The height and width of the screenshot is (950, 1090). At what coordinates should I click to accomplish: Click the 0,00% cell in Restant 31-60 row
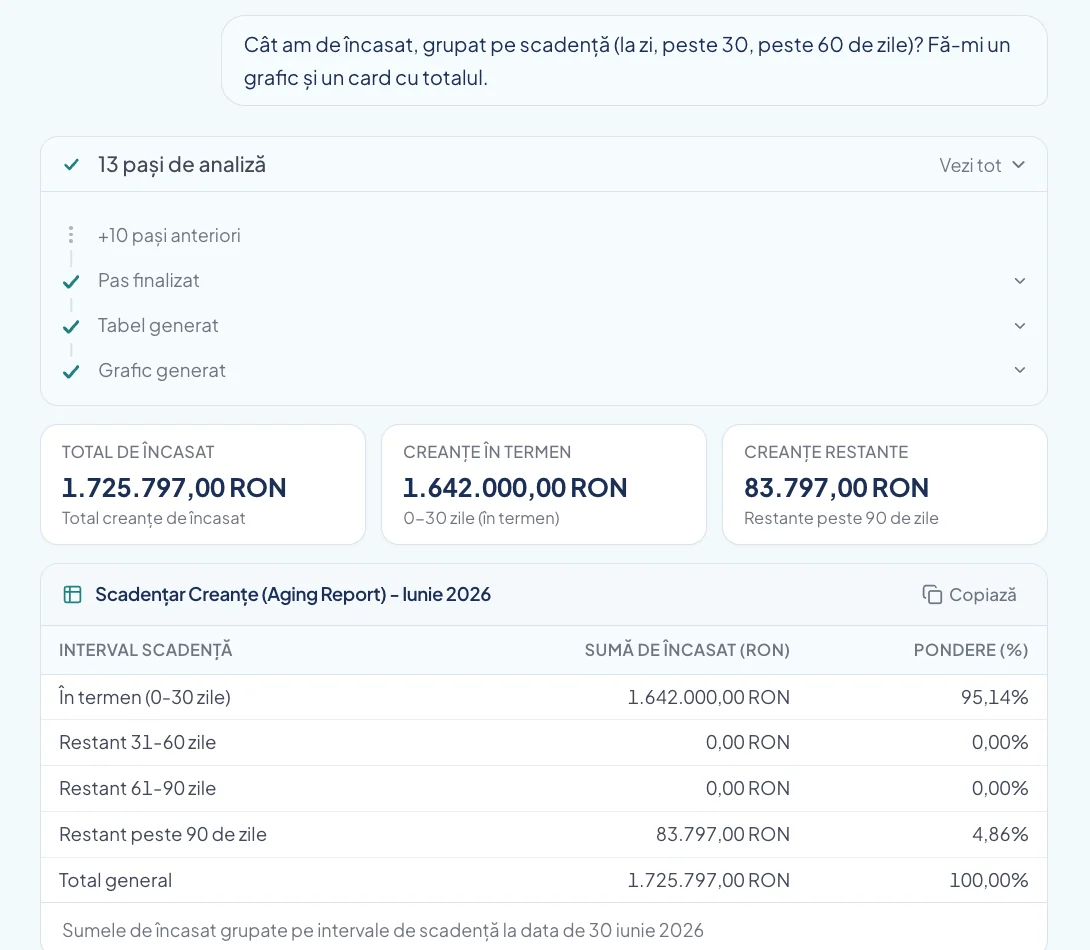pyautogui.click(x=1000, y=742)
